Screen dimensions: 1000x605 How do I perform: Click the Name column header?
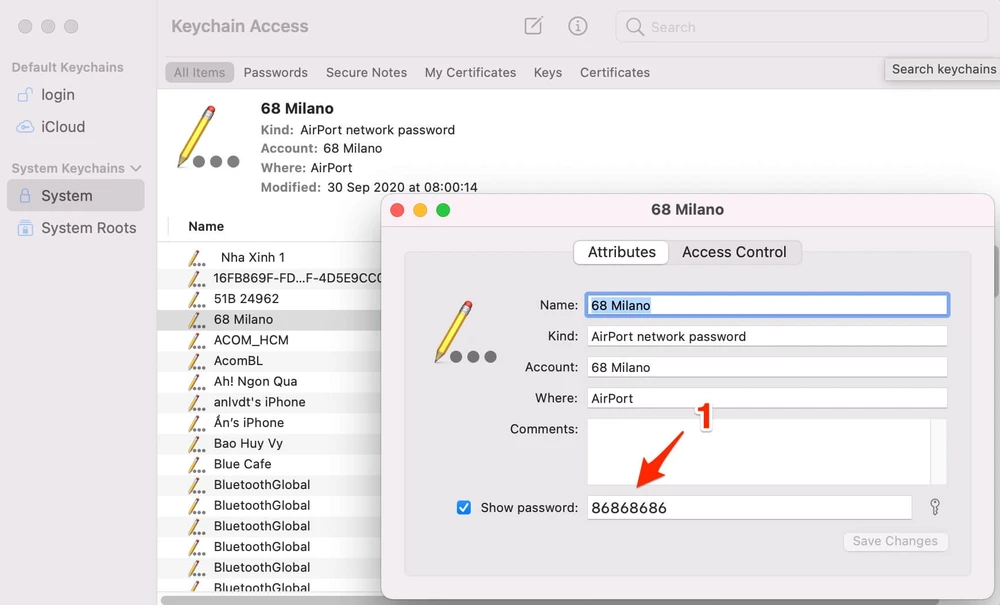click(x=206, y=226)
